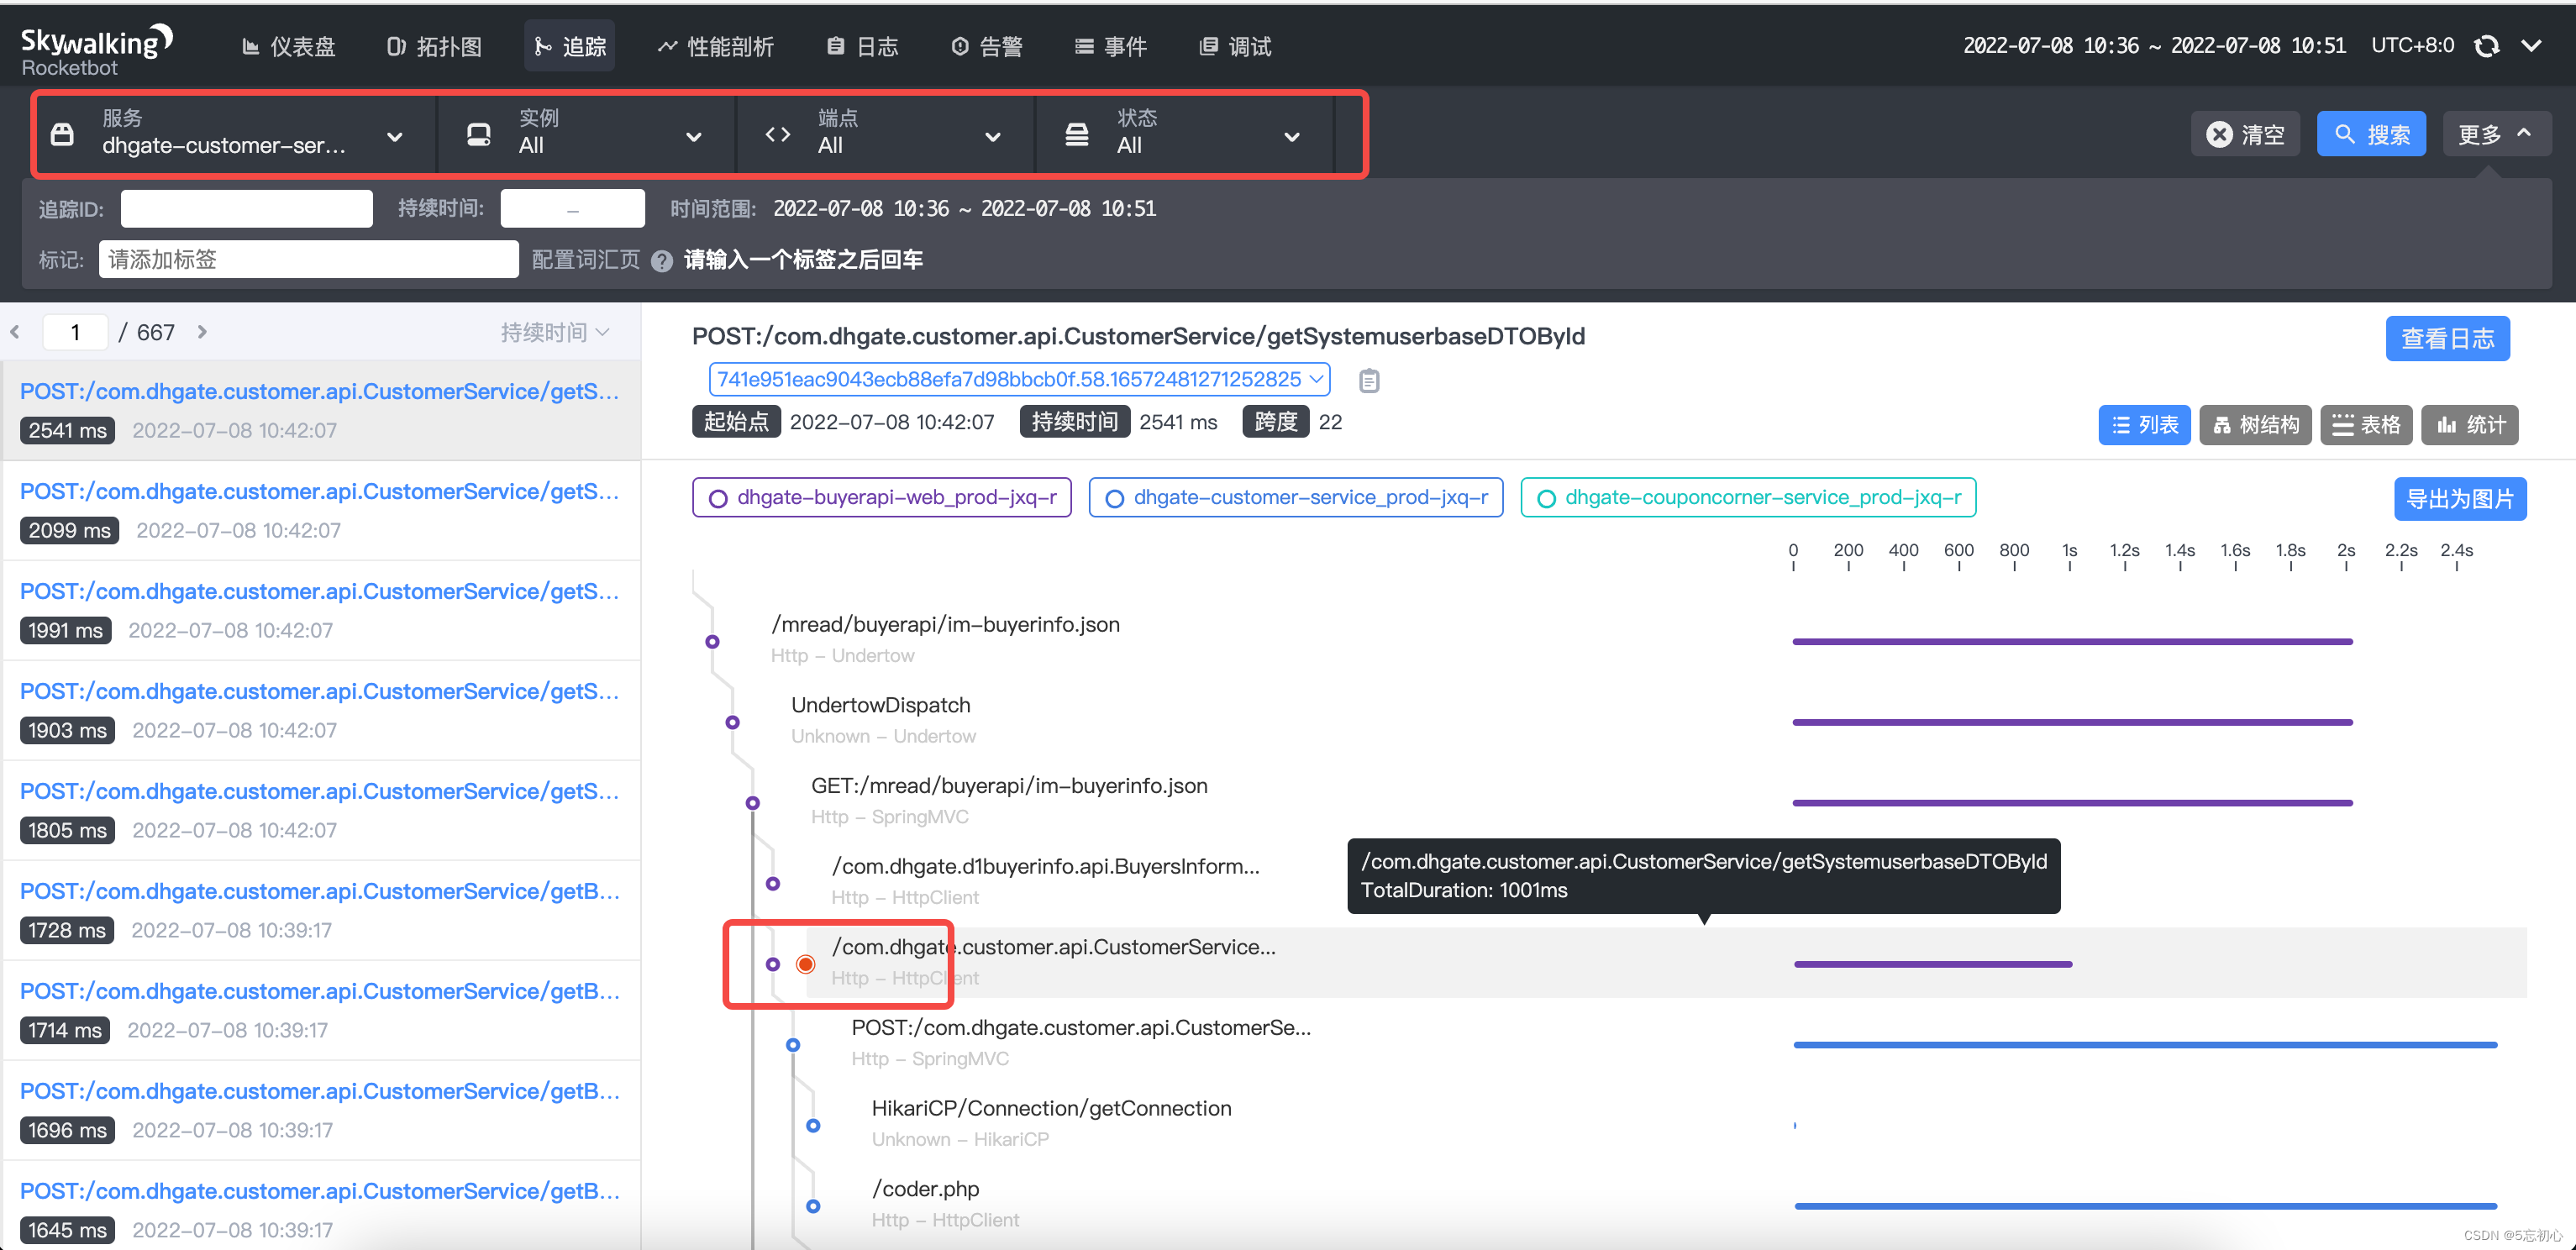Switch to the 追踪 trace tab
Screen dimensions: 2576x1250
570,46
